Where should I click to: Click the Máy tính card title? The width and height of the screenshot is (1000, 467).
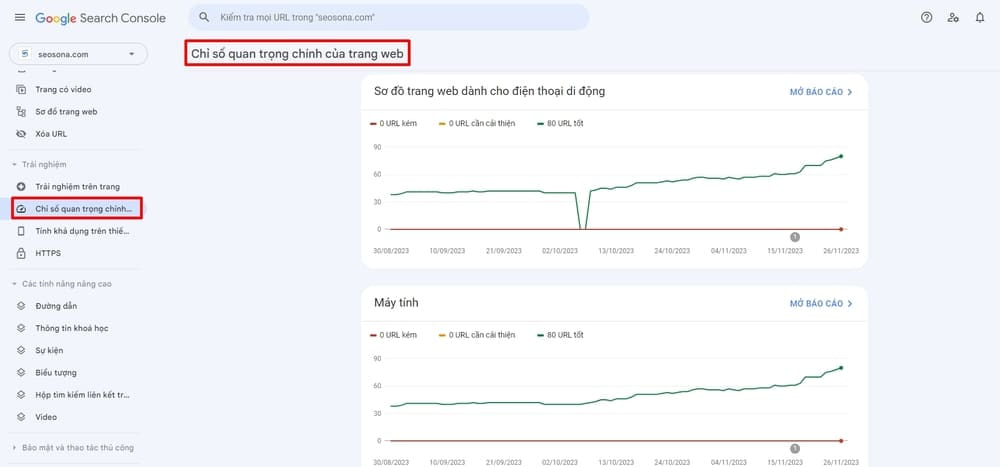click(396, 302)
